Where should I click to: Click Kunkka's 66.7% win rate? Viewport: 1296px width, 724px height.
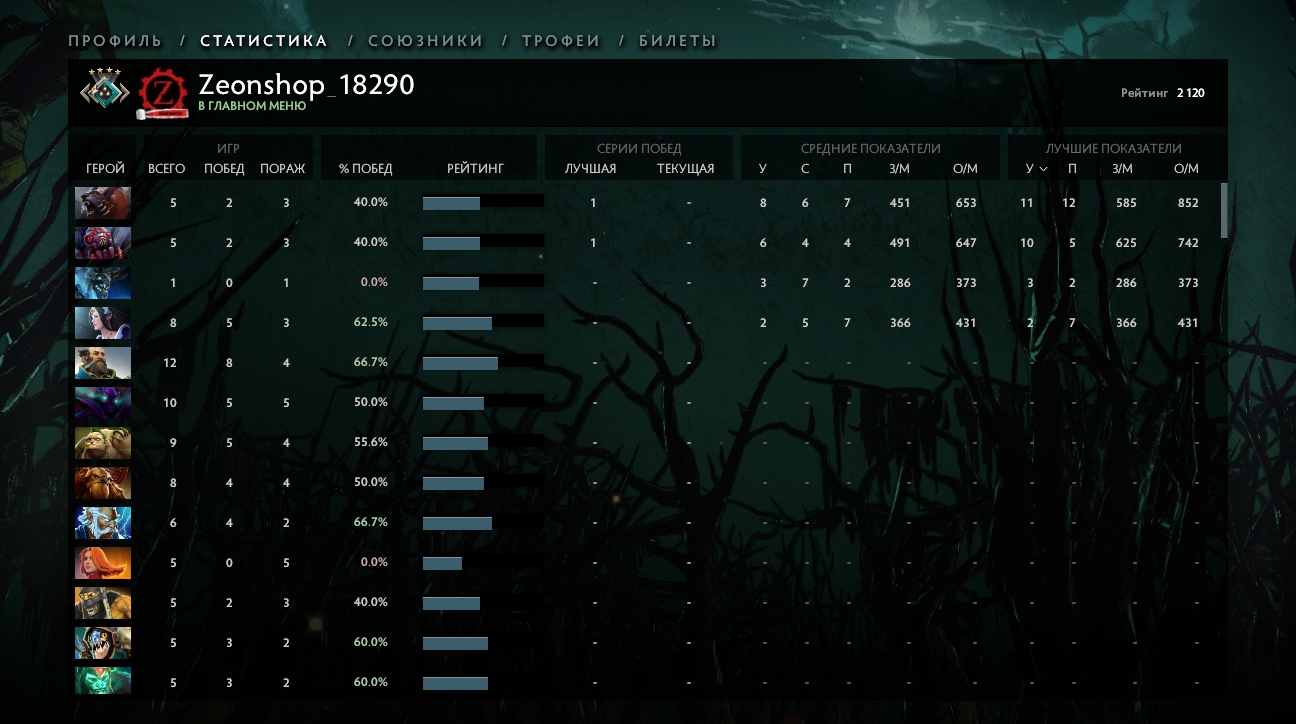pyautogui.click(x=370, y=362)
